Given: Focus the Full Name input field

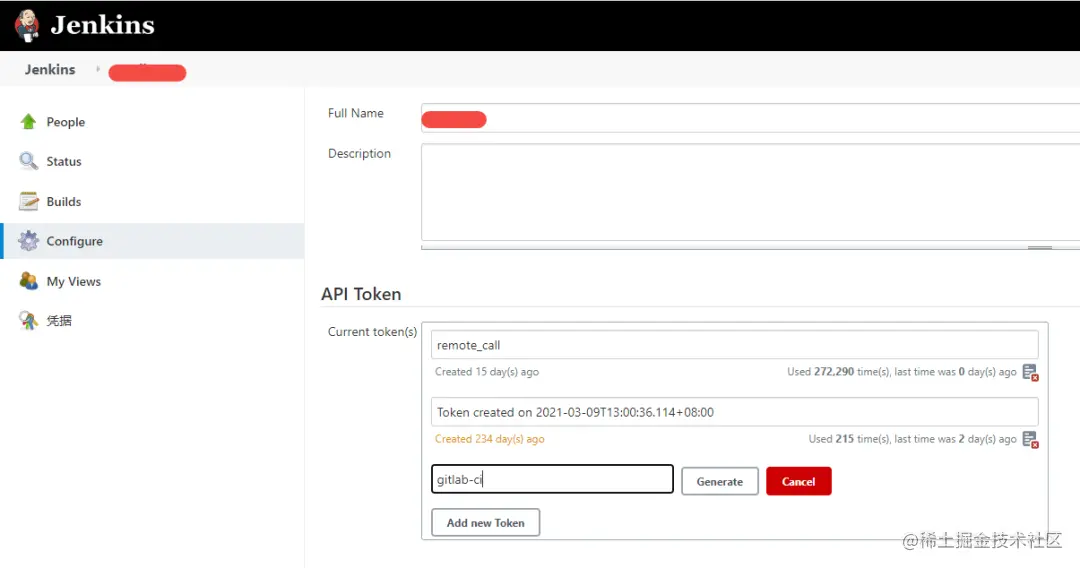Looking at the screenshot, I should 750,118.
